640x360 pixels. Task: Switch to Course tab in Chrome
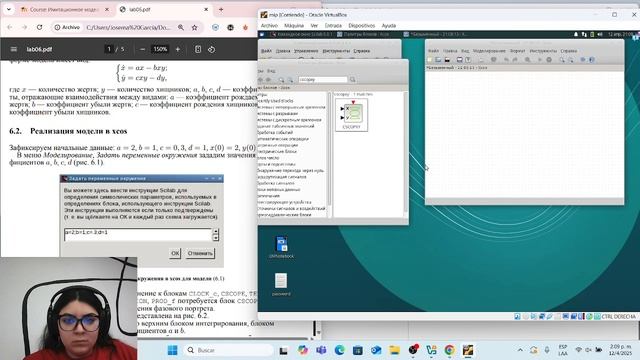pos(64,9)
